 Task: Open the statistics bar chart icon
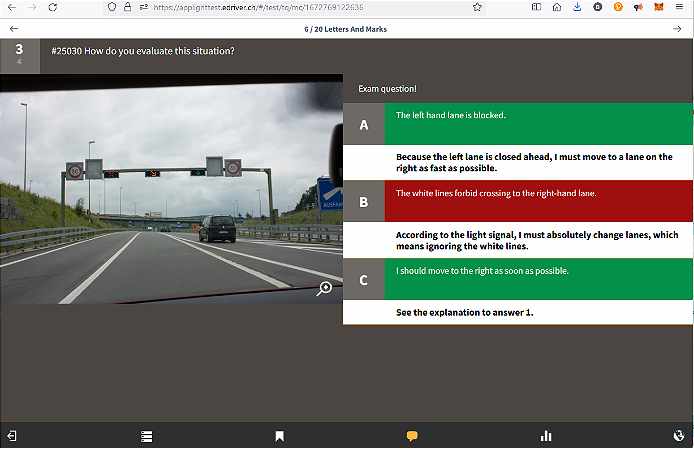(x=546, y=436)
